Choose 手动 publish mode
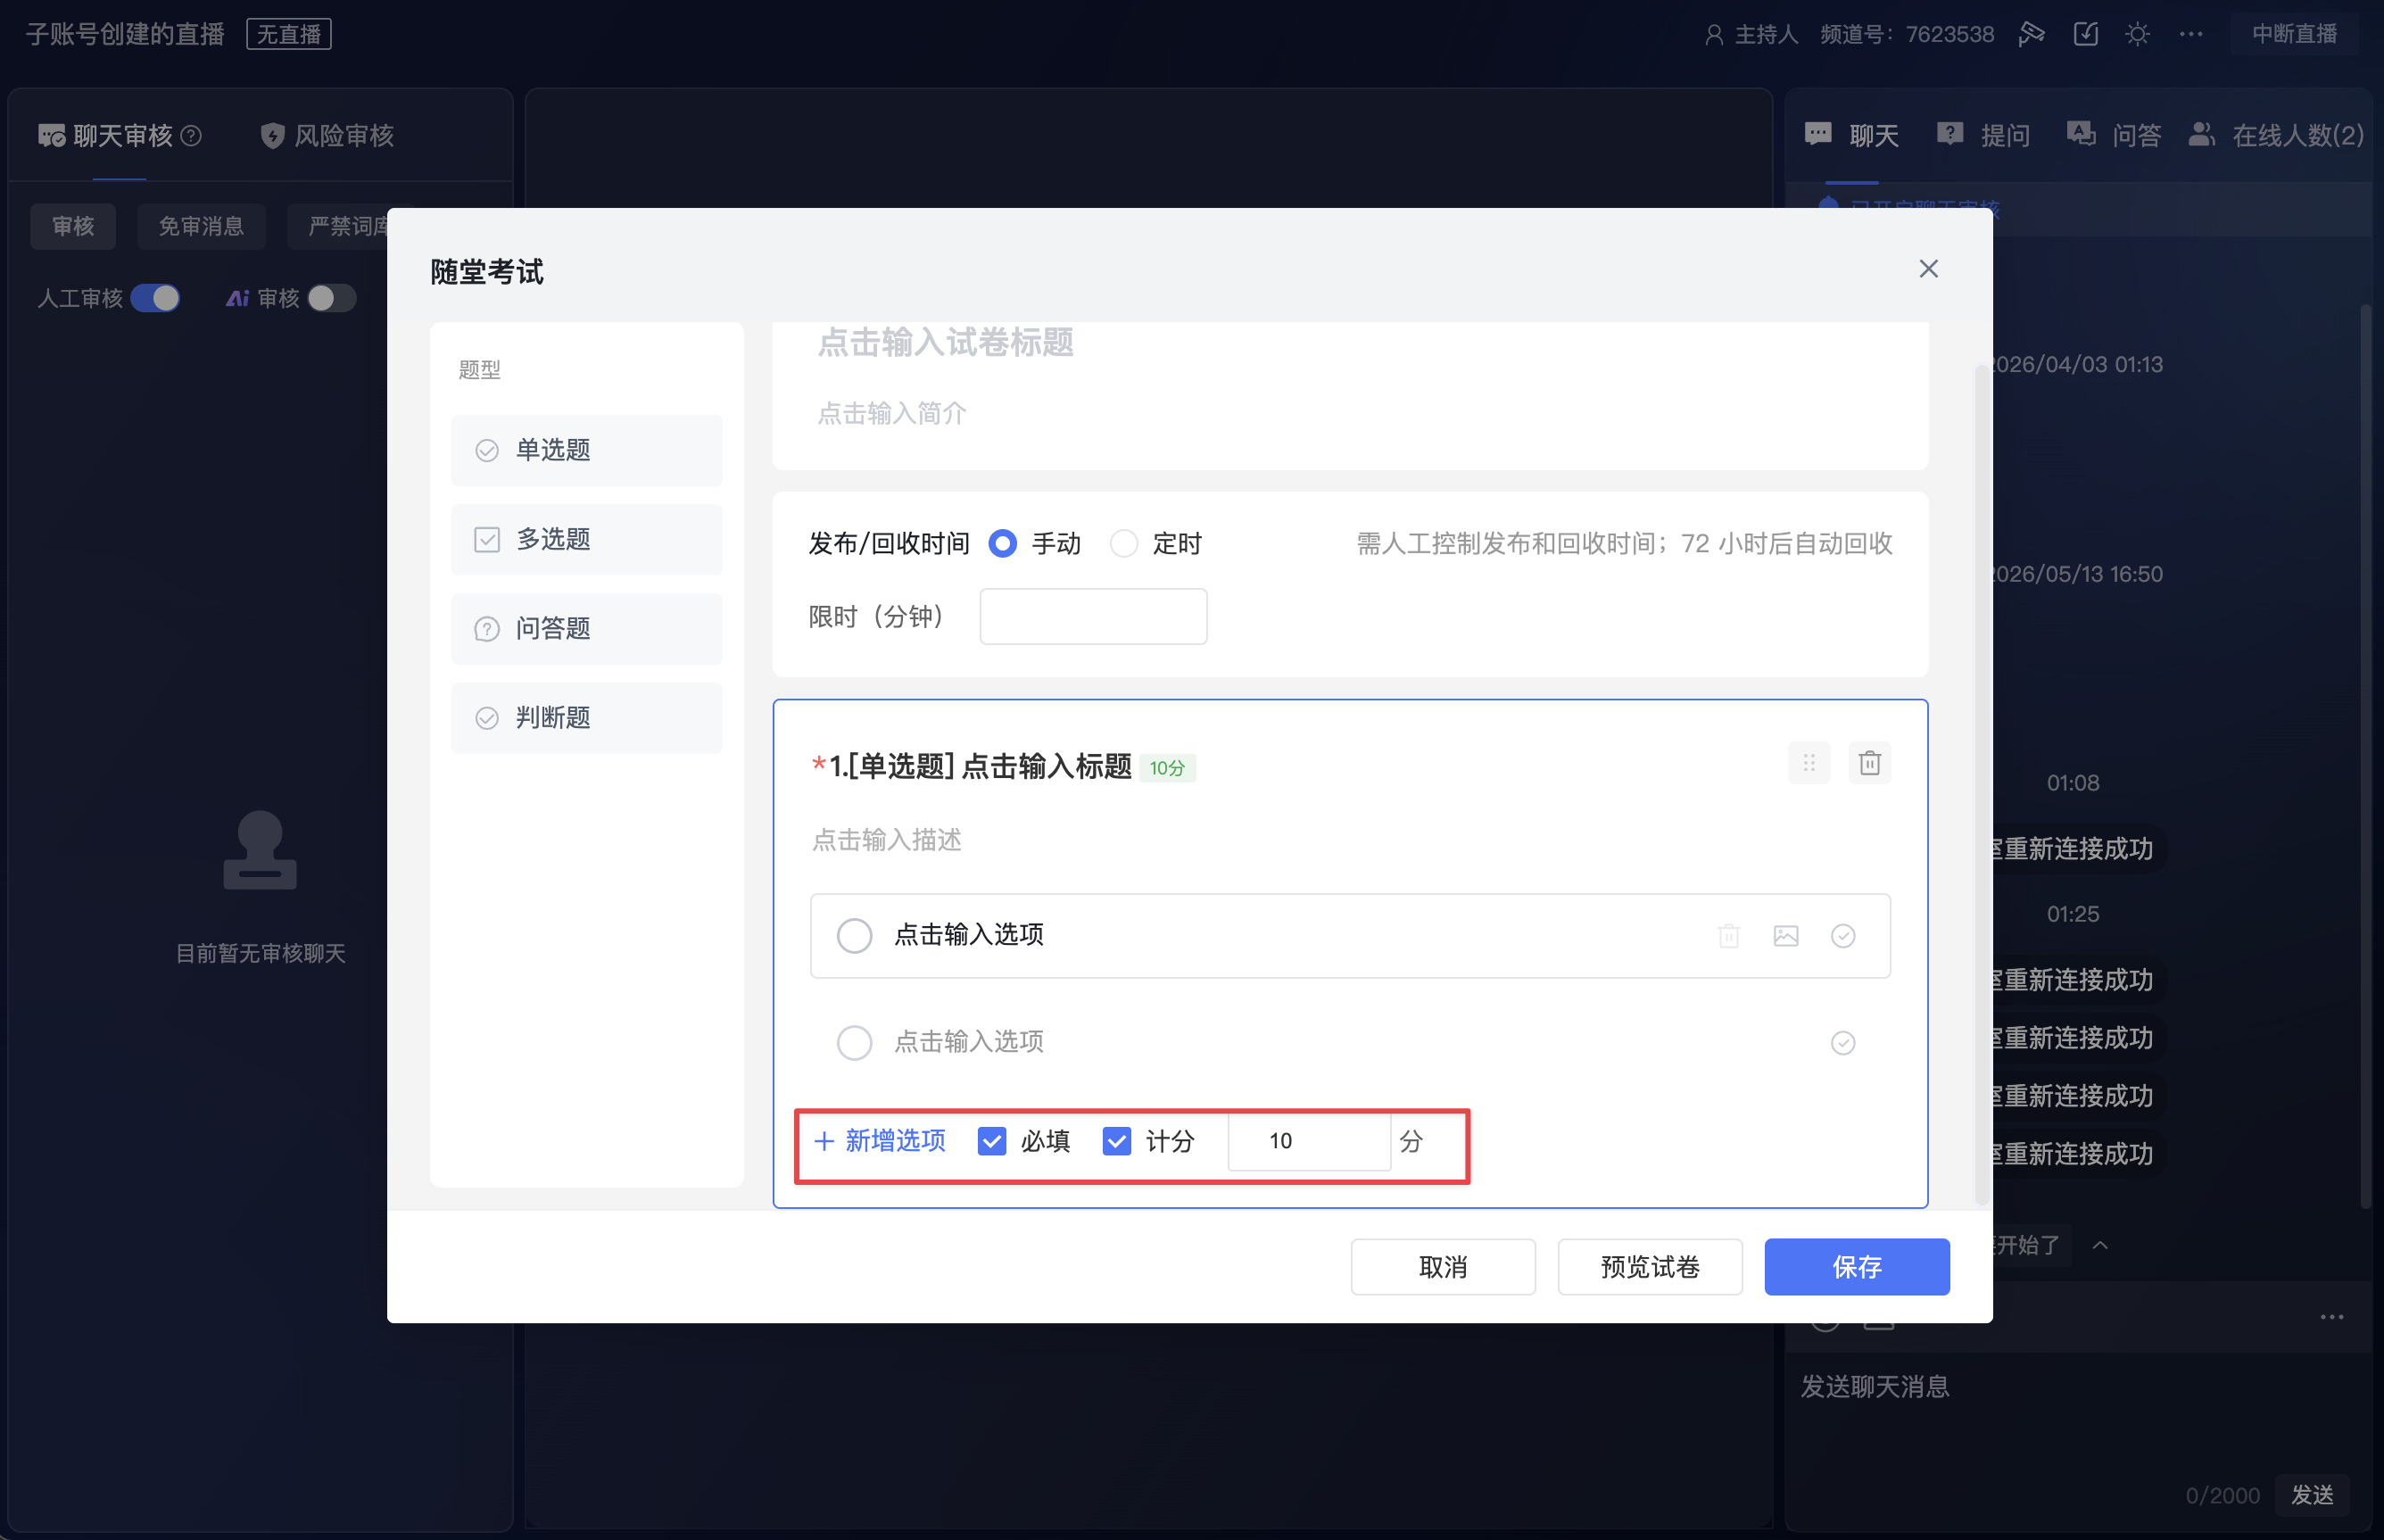 click(x=1002, y=543)
